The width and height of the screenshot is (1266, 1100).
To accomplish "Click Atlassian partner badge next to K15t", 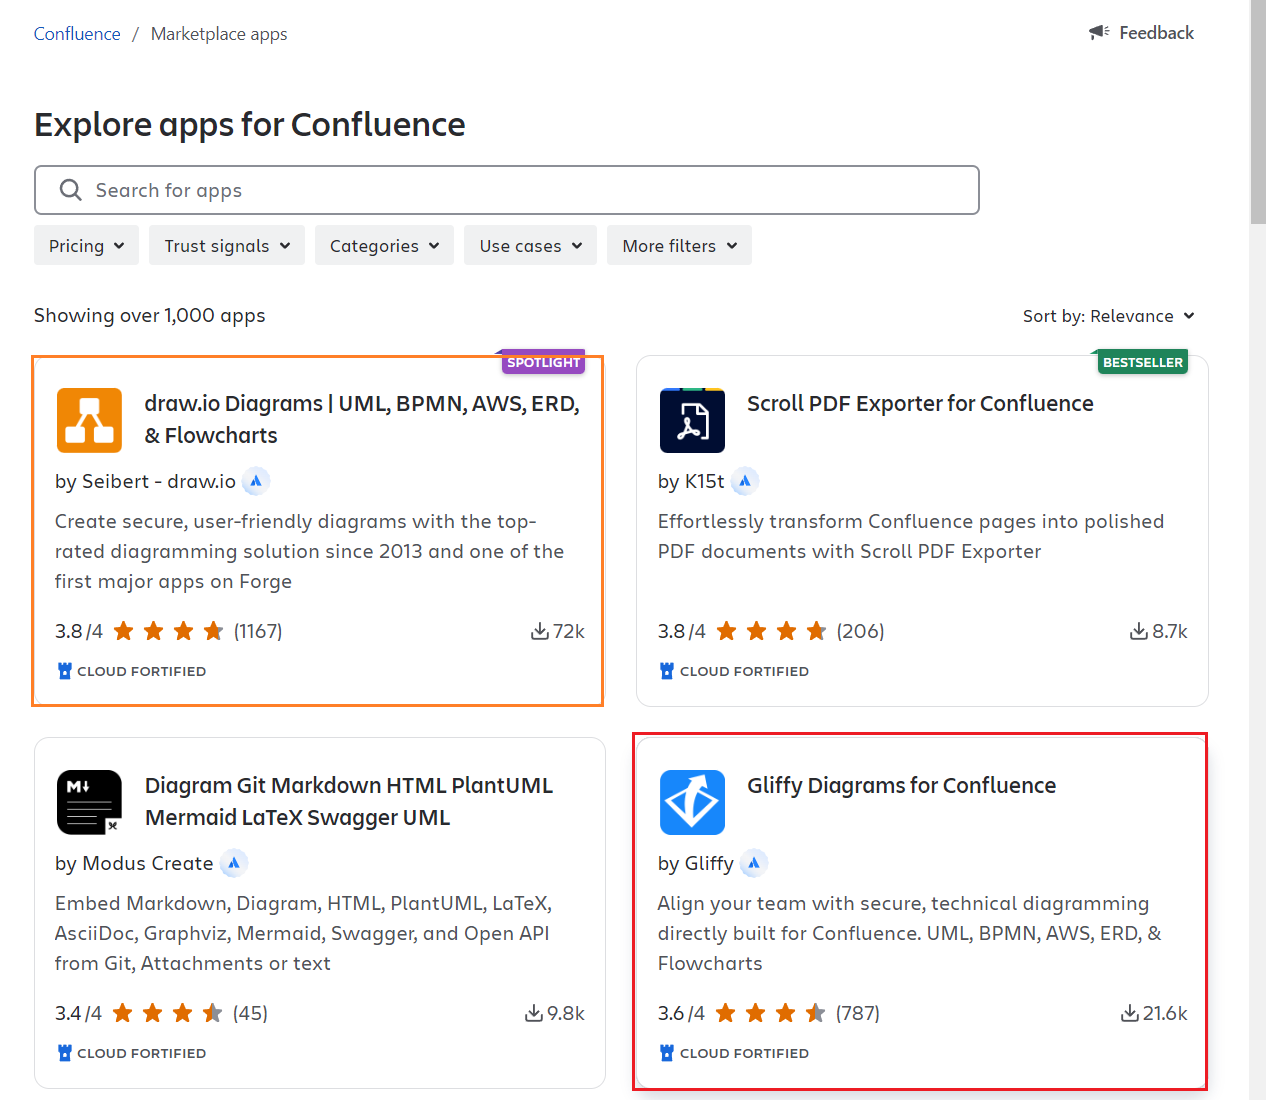I will pyautogui.click(x=745, y=481).
